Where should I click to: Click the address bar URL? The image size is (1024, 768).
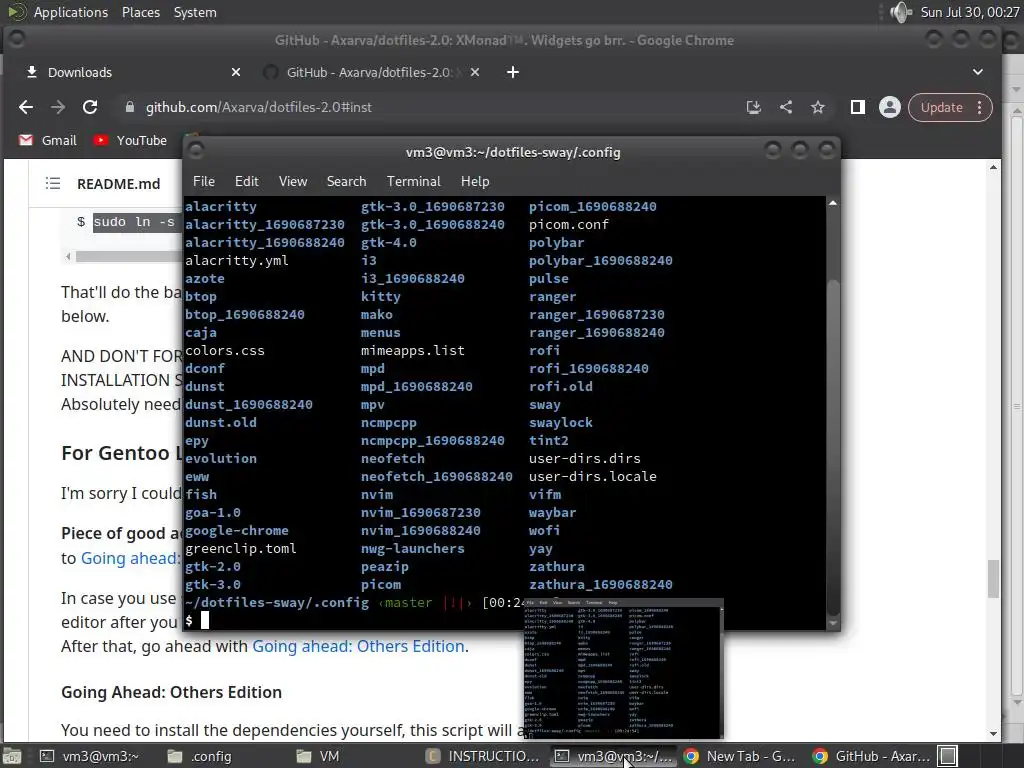[x=259, y=107]
